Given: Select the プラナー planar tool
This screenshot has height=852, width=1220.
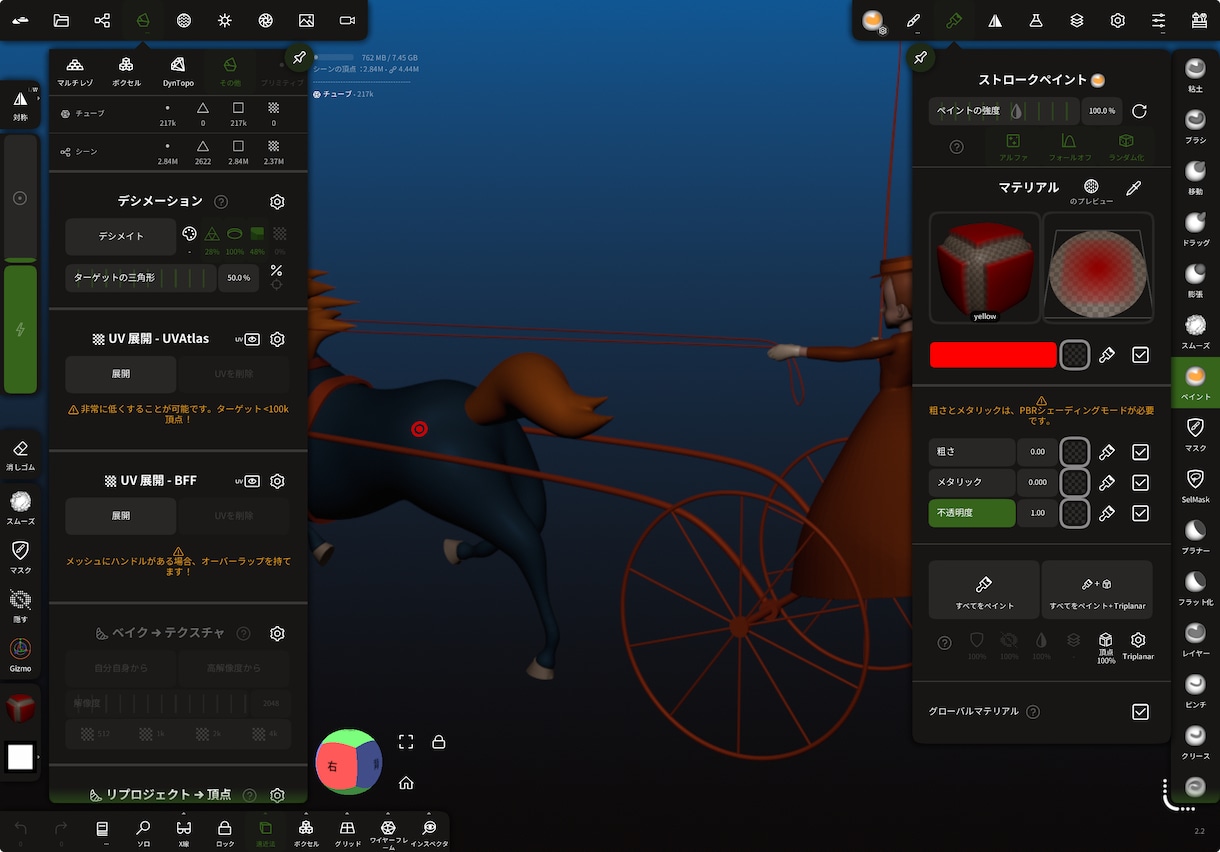Looking at the screenshot, I should pyautogui.click(x=1195, y=537).
